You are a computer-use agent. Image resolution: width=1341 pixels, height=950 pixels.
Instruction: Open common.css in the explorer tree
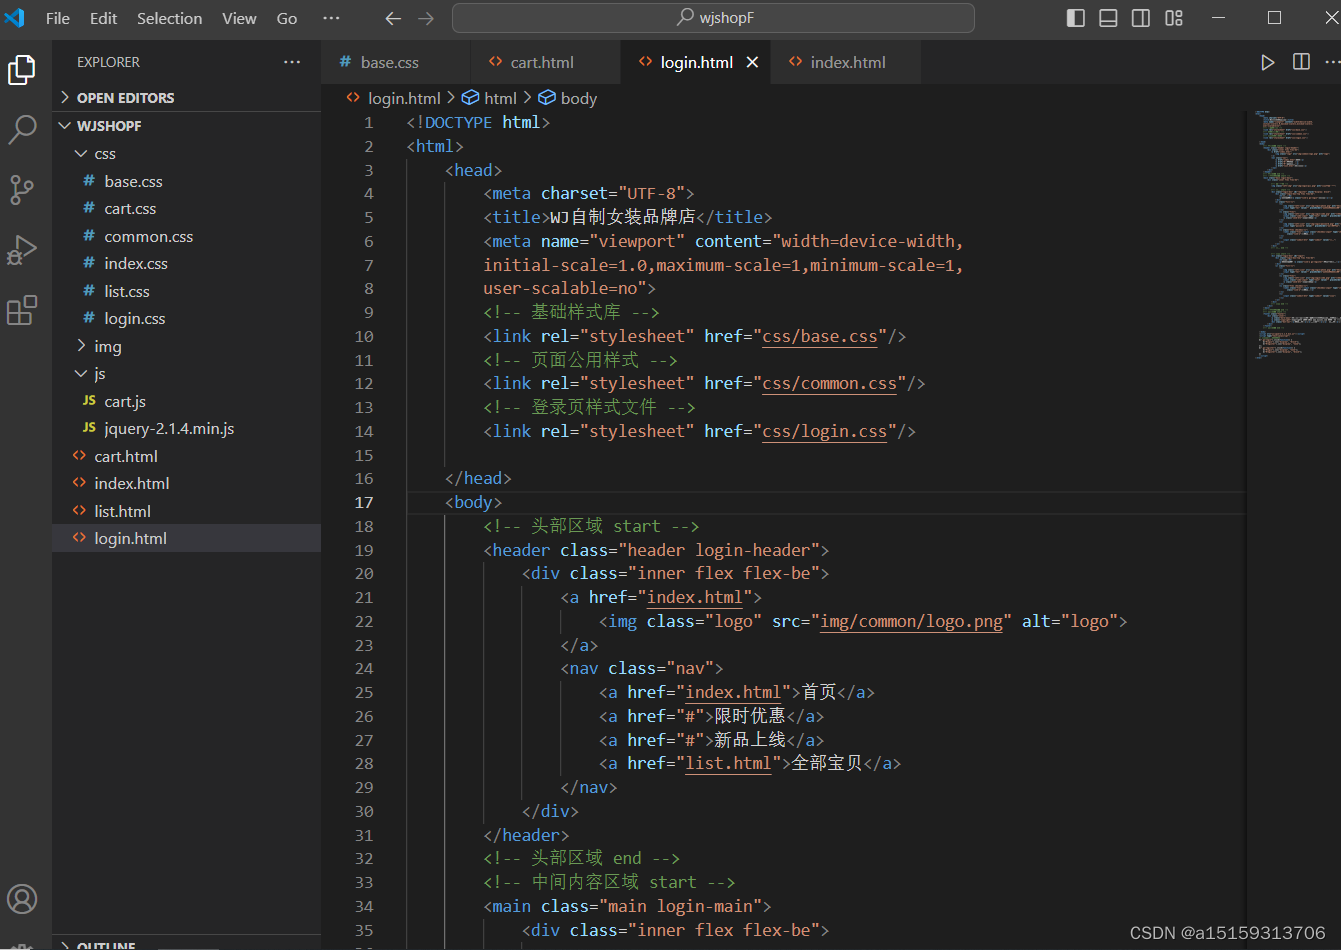tap(186, 236)
